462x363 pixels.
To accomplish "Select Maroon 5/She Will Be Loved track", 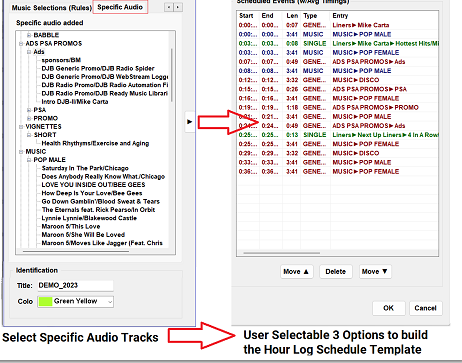I will click(x=83, y=235).
